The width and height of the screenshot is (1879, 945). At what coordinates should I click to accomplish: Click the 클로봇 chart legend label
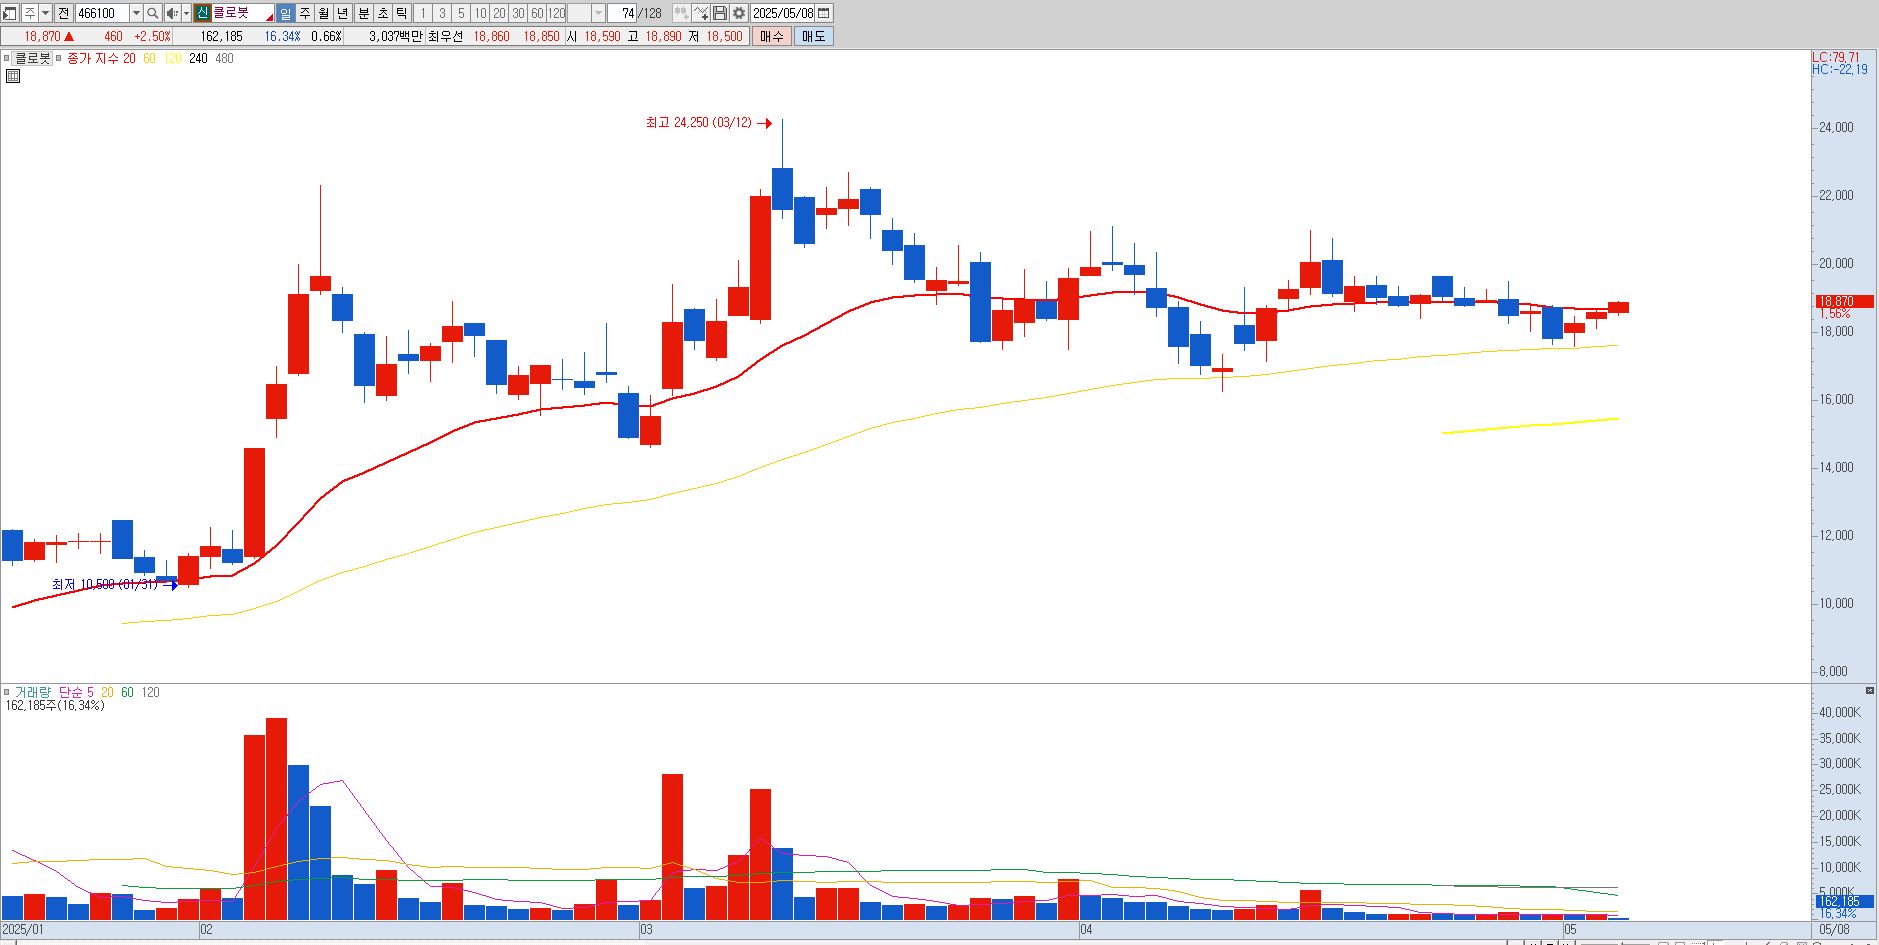click(33, 59)
